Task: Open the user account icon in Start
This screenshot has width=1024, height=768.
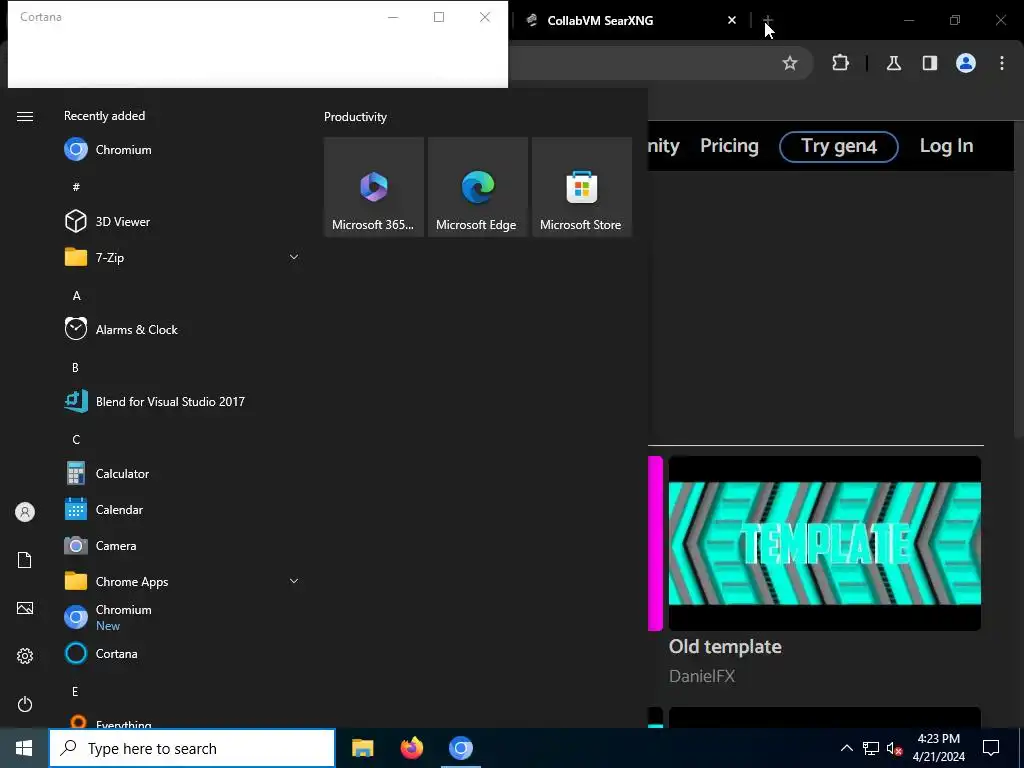Action: pos(25,512)
